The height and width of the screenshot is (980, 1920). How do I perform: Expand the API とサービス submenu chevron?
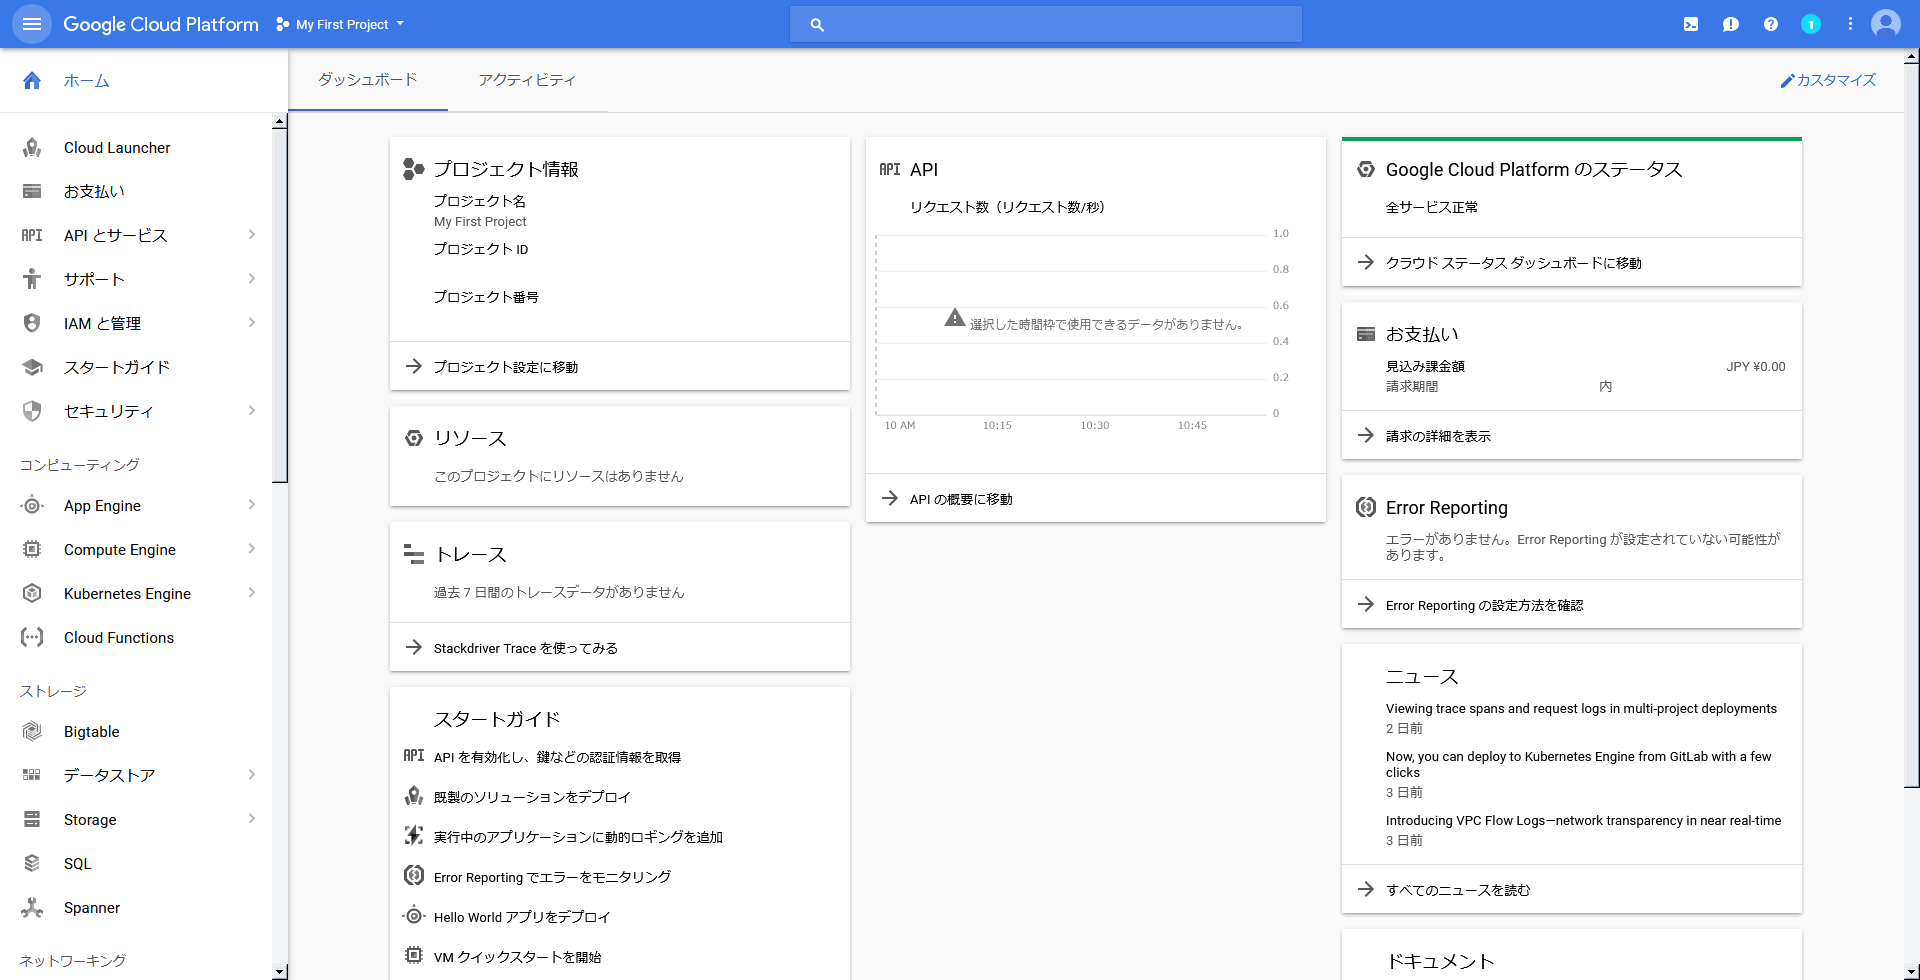click(x=252, y=234)
